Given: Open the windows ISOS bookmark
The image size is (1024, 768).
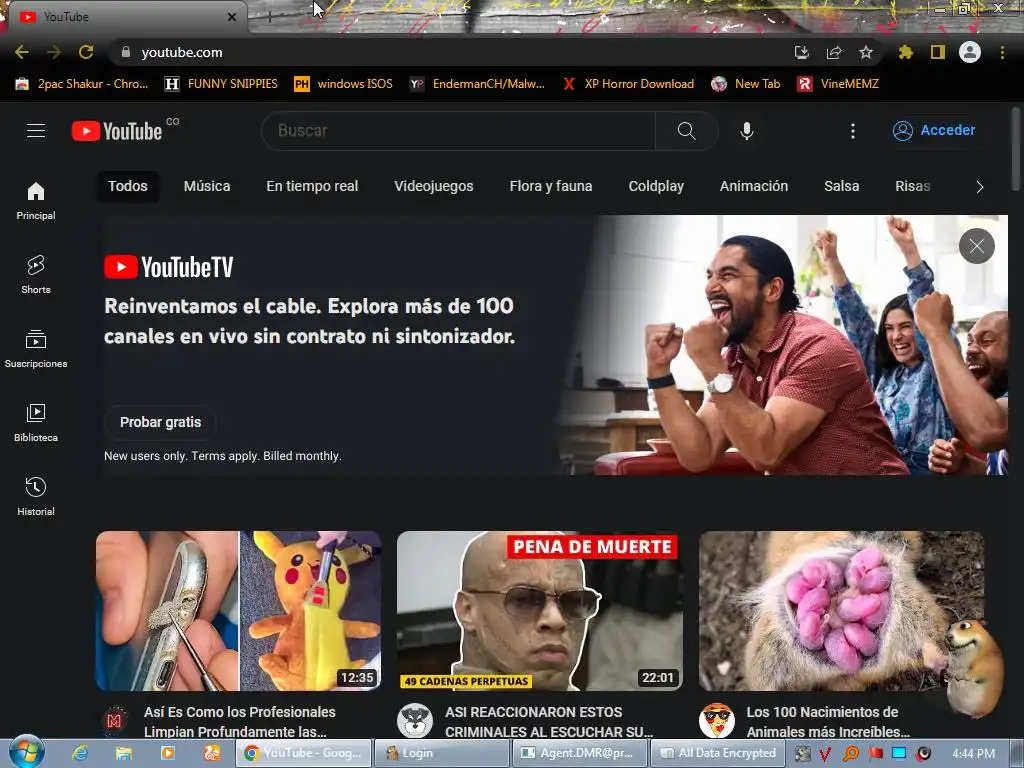Looking at the screenshot, I should coord(344,84).
